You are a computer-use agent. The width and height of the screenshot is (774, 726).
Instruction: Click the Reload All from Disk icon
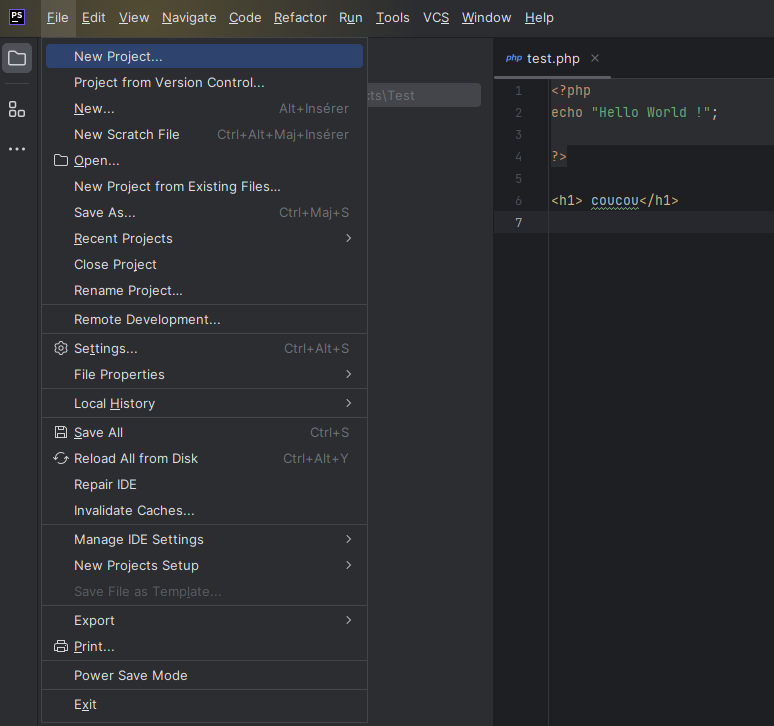[x=61, y=458]
